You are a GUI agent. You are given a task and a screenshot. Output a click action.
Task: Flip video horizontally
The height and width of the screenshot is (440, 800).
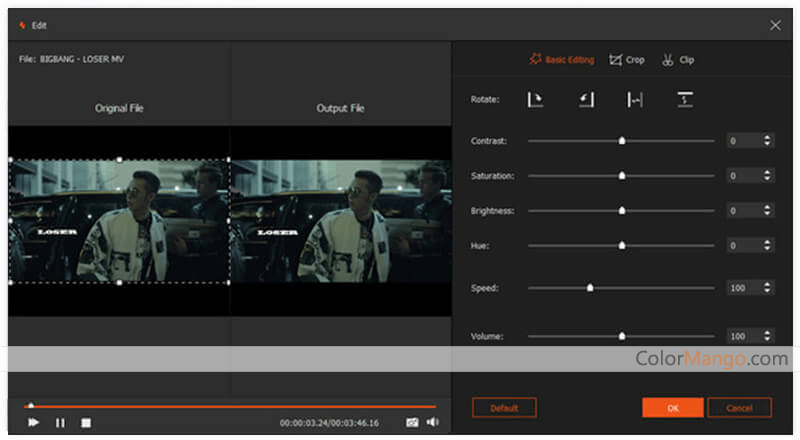[x=635, y=100]
